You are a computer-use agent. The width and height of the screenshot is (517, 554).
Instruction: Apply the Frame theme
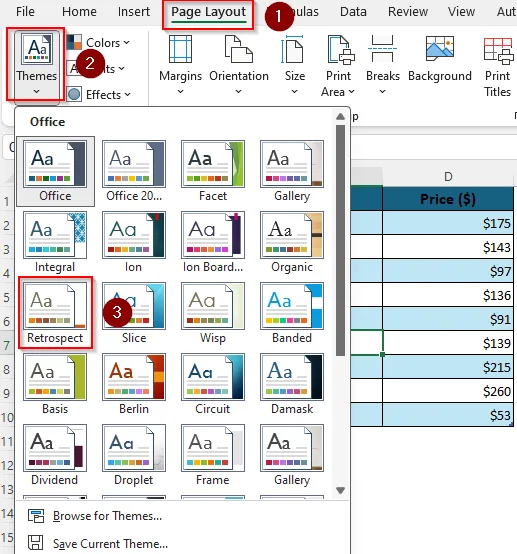(x=213, y=455)
